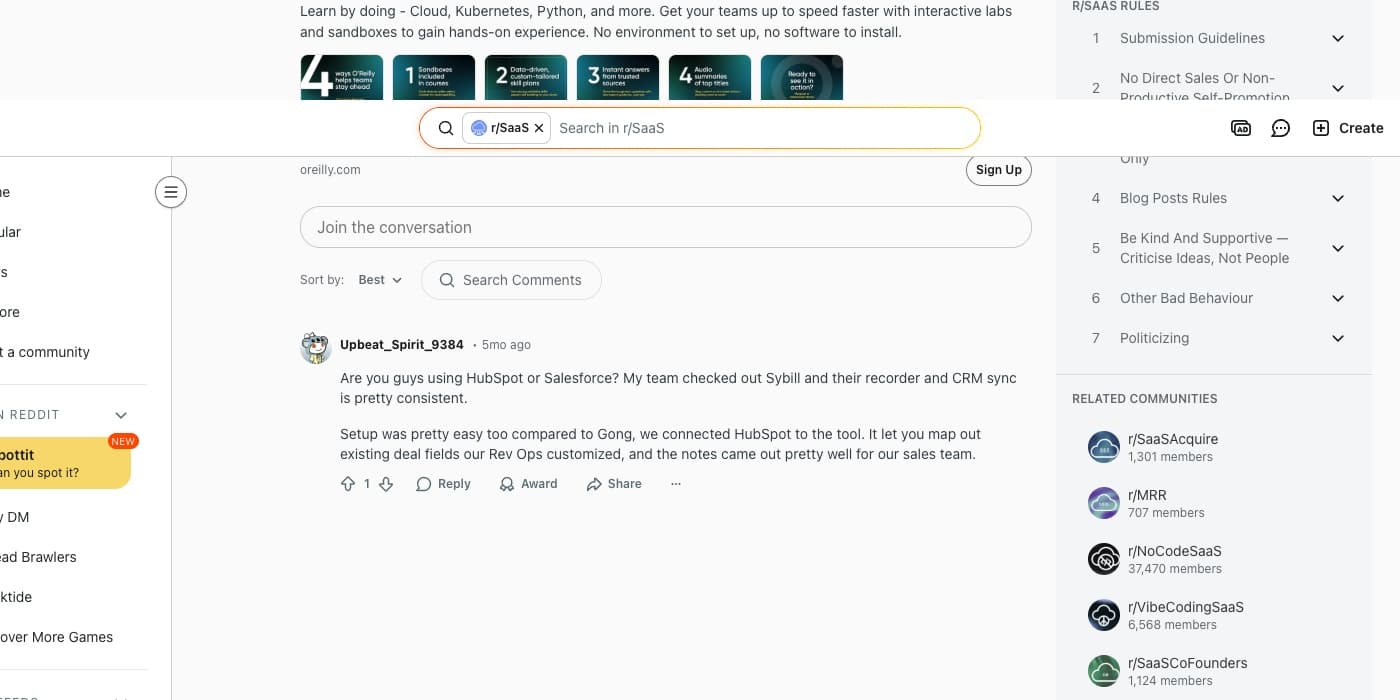Open the 'Can you spot it?' game card
This screenshot has height=700, width=1400.
point(65,463)
